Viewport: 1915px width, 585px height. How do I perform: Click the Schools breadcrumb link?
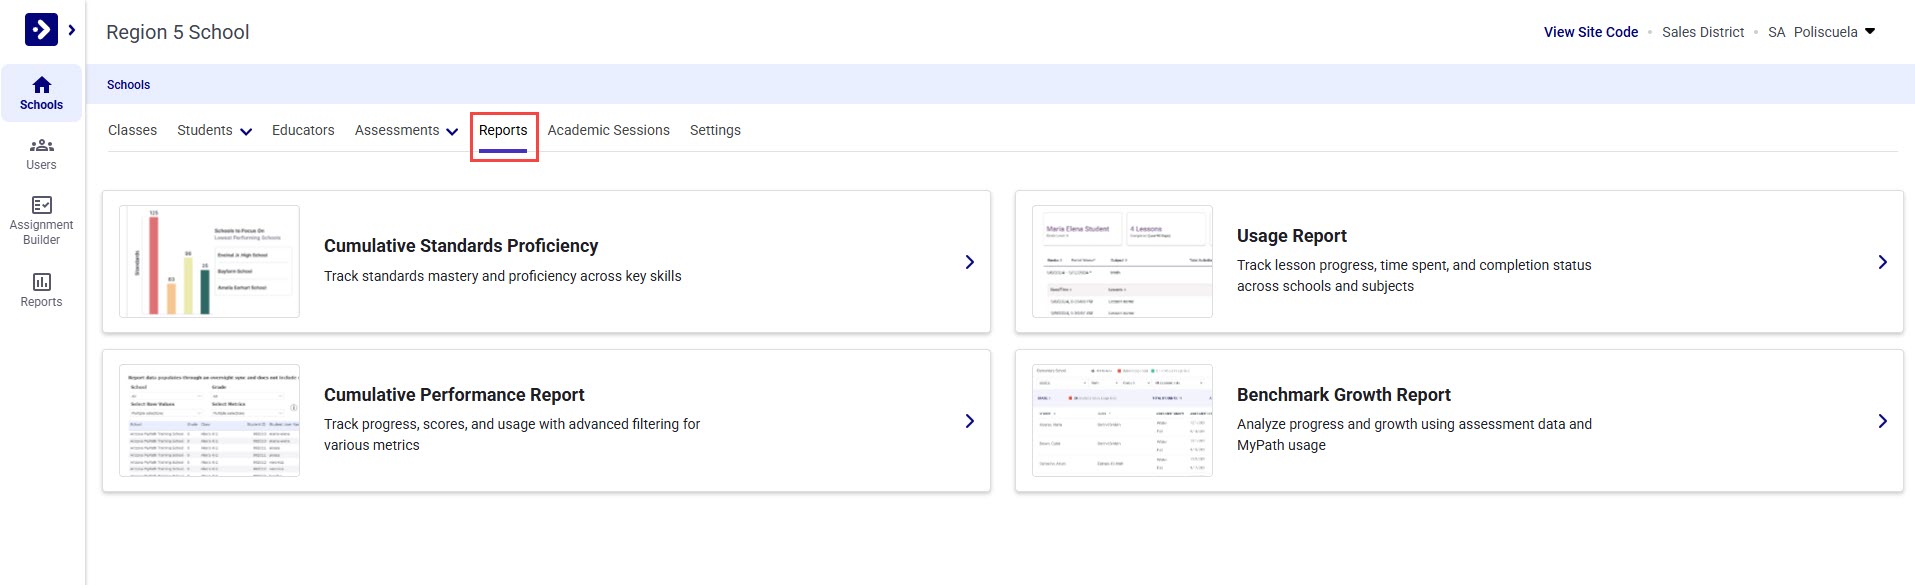click(128, 85)
